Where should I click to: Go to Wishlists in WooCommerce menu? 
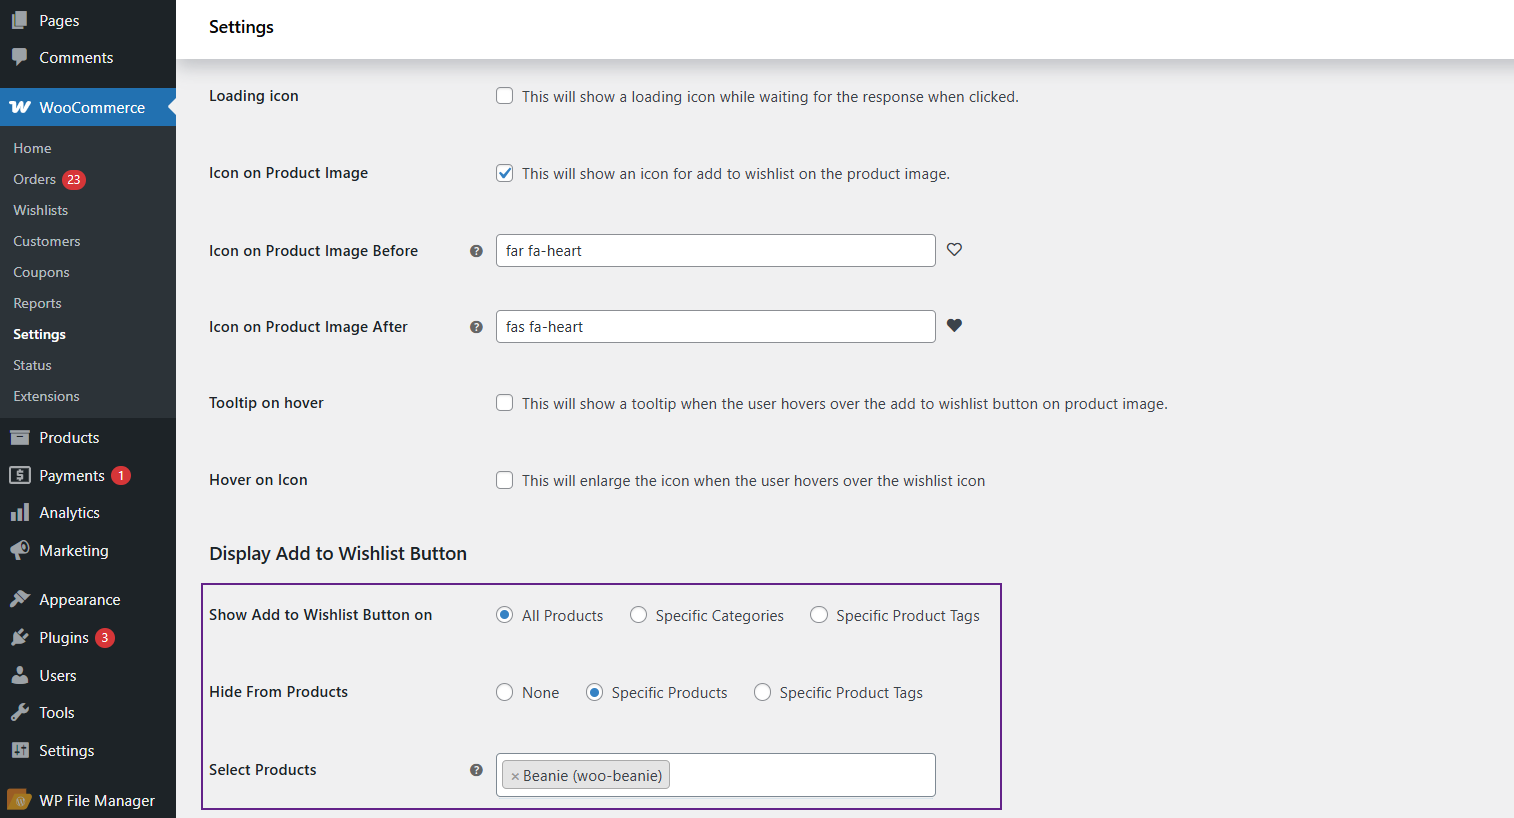(x=40, y=210)
